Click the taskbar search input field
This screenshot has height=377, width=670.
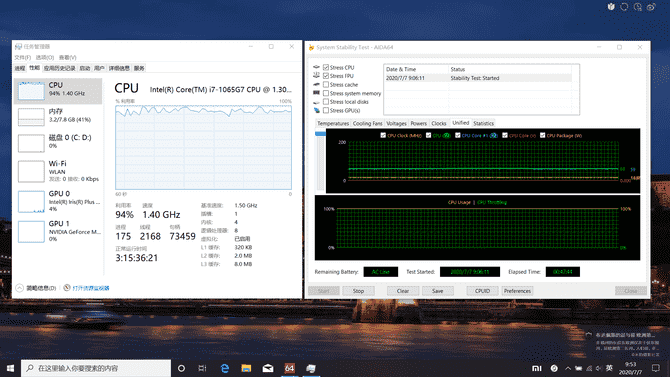96,368
